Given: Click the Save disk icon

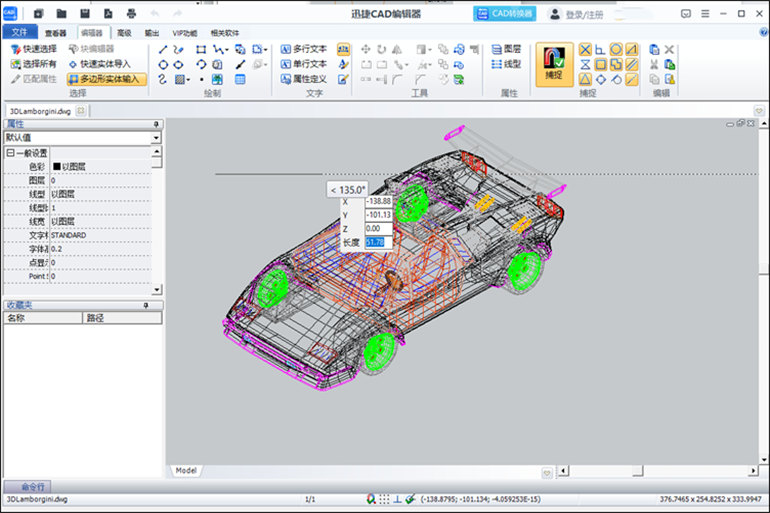Looking at the screenshot, I should tap(85, 14).
